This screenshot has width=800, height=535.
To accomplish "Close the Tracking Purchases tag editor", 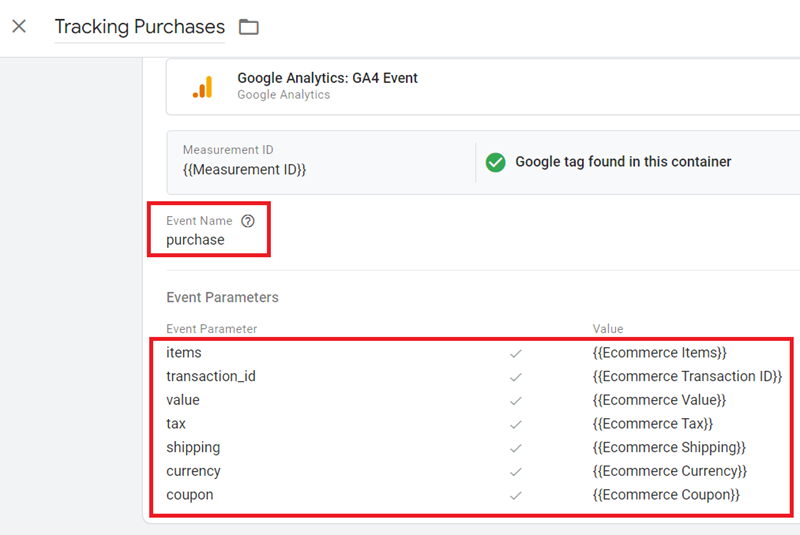I will tap(19, 26).
